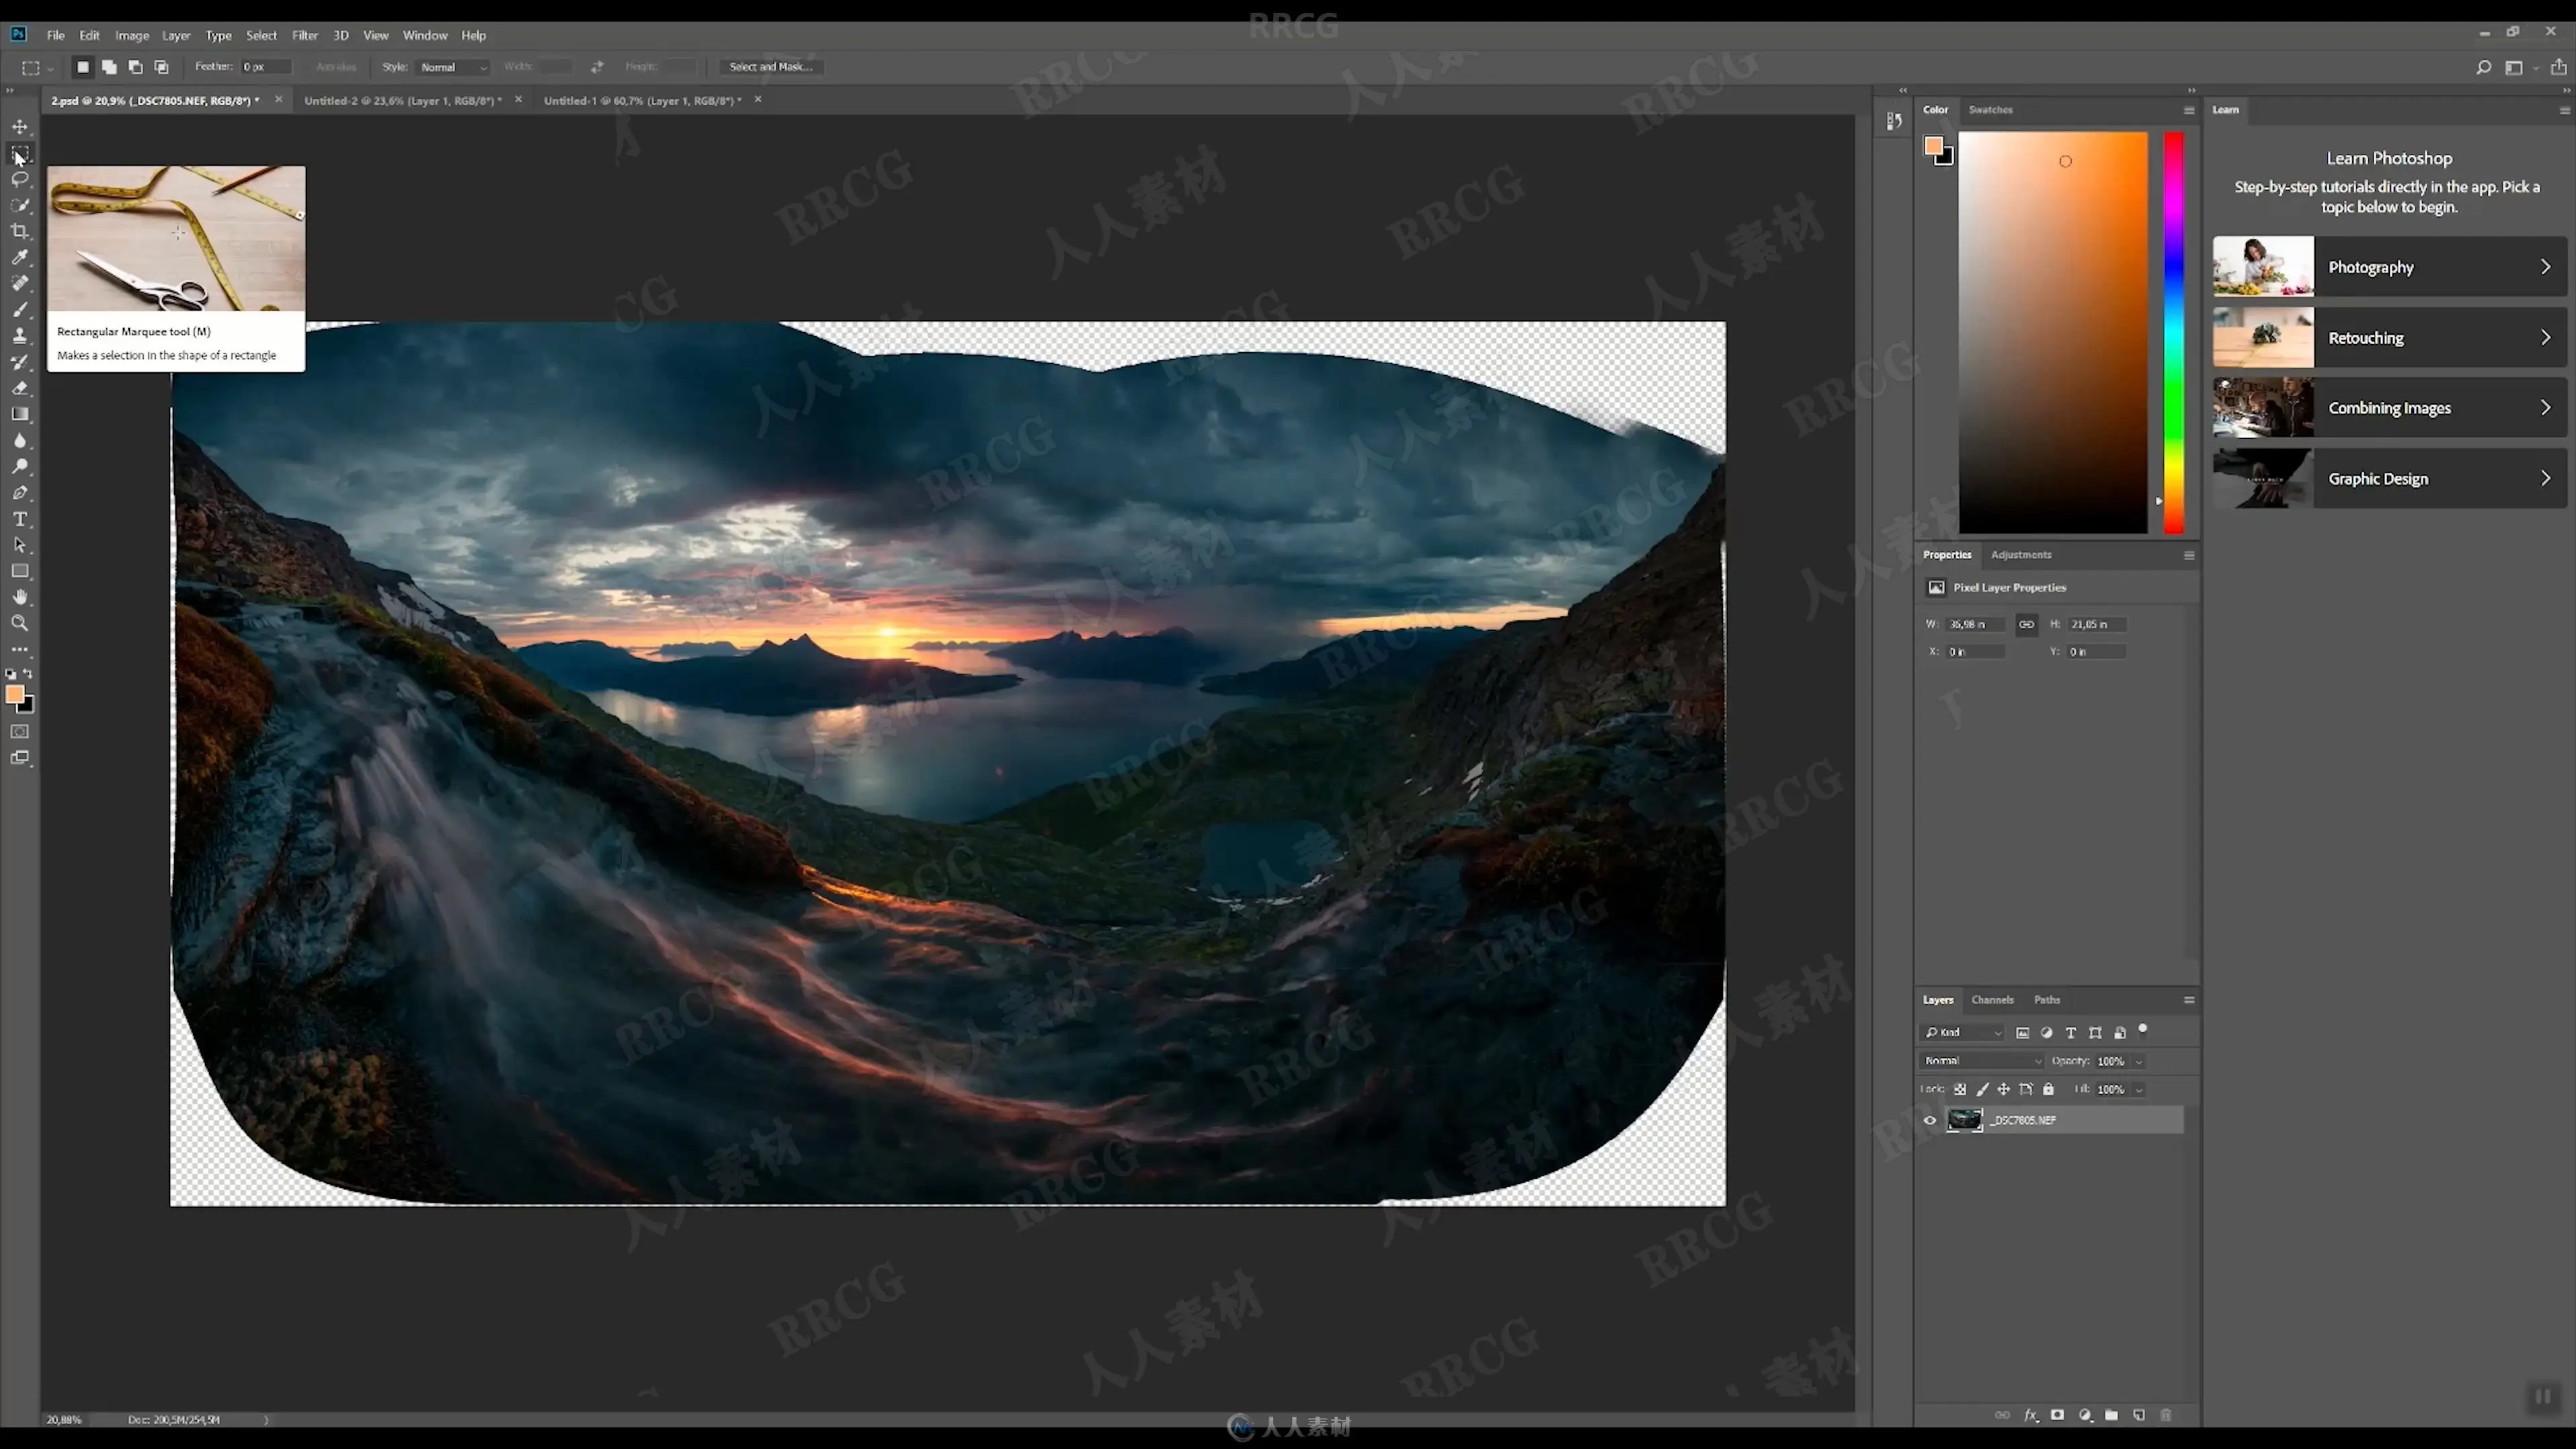2576x1449 pixels.
Task: Select the Crop tool
Action: 20,231
